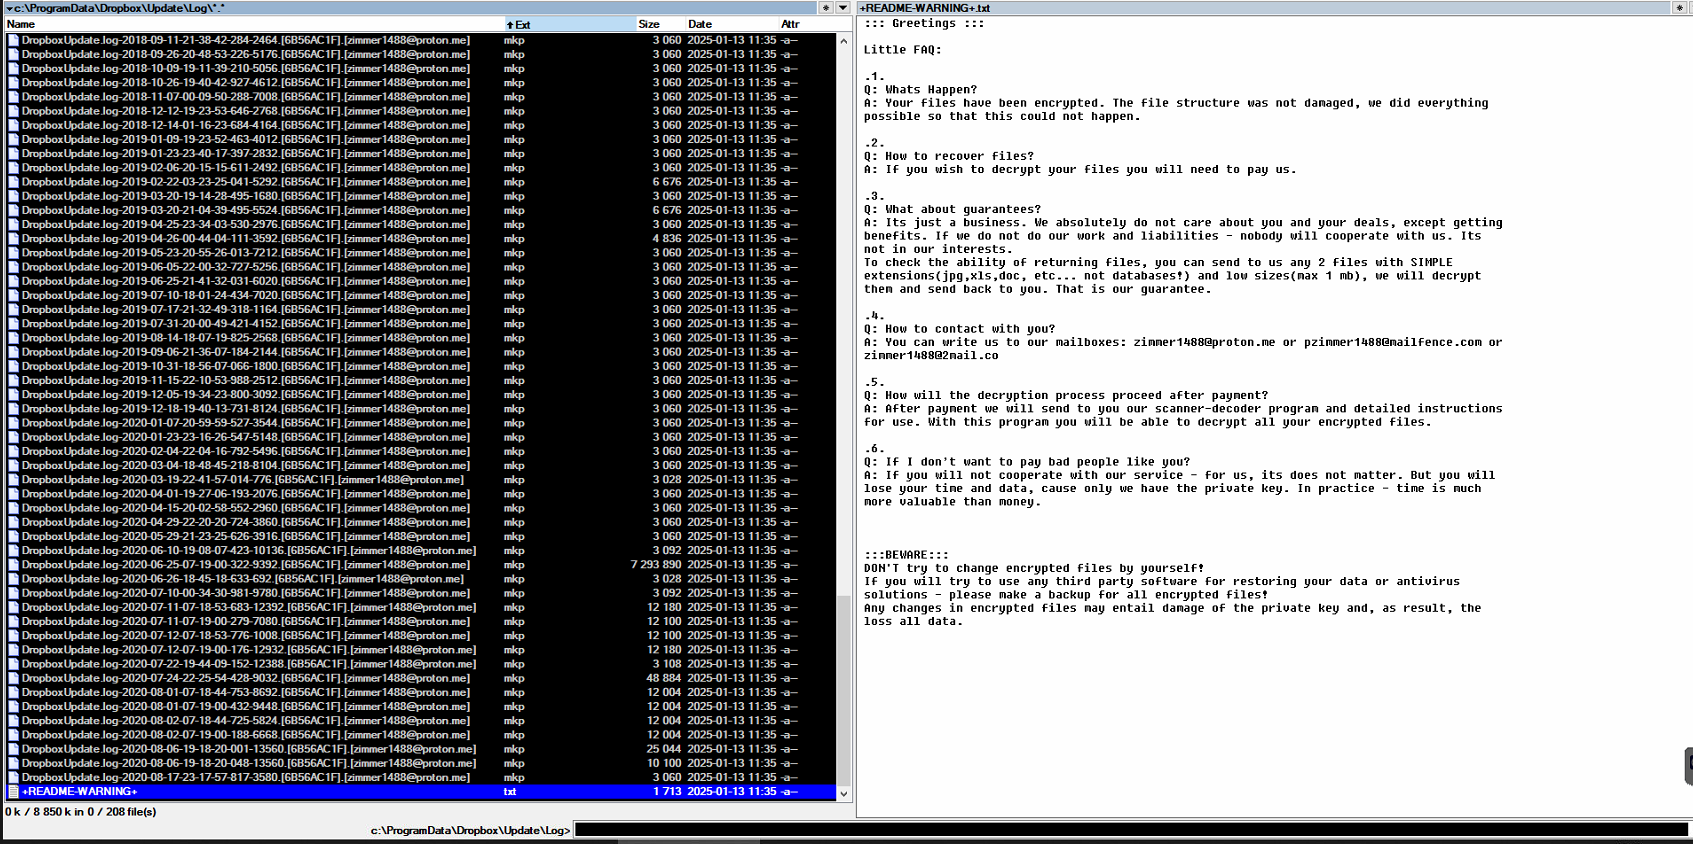Click the ':::BEWARE:::' heading in the viewer

pos(906,555)
